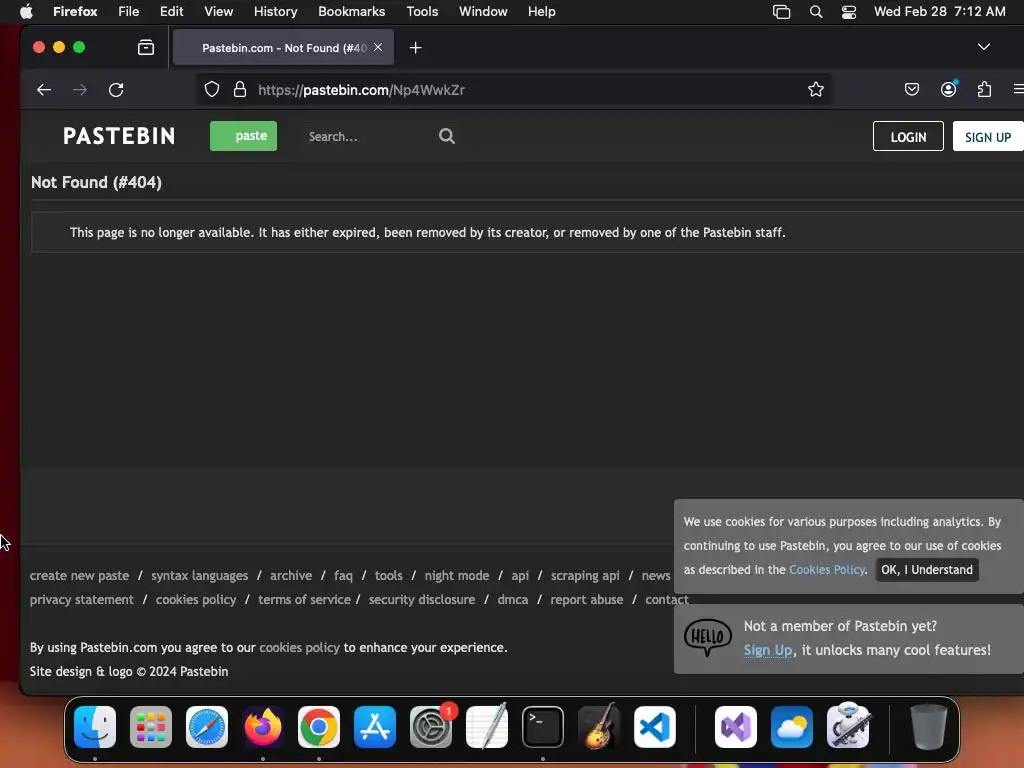Create a new paste with green button
The width and height of the screenshot is (1024, 768).
point(243,136)
